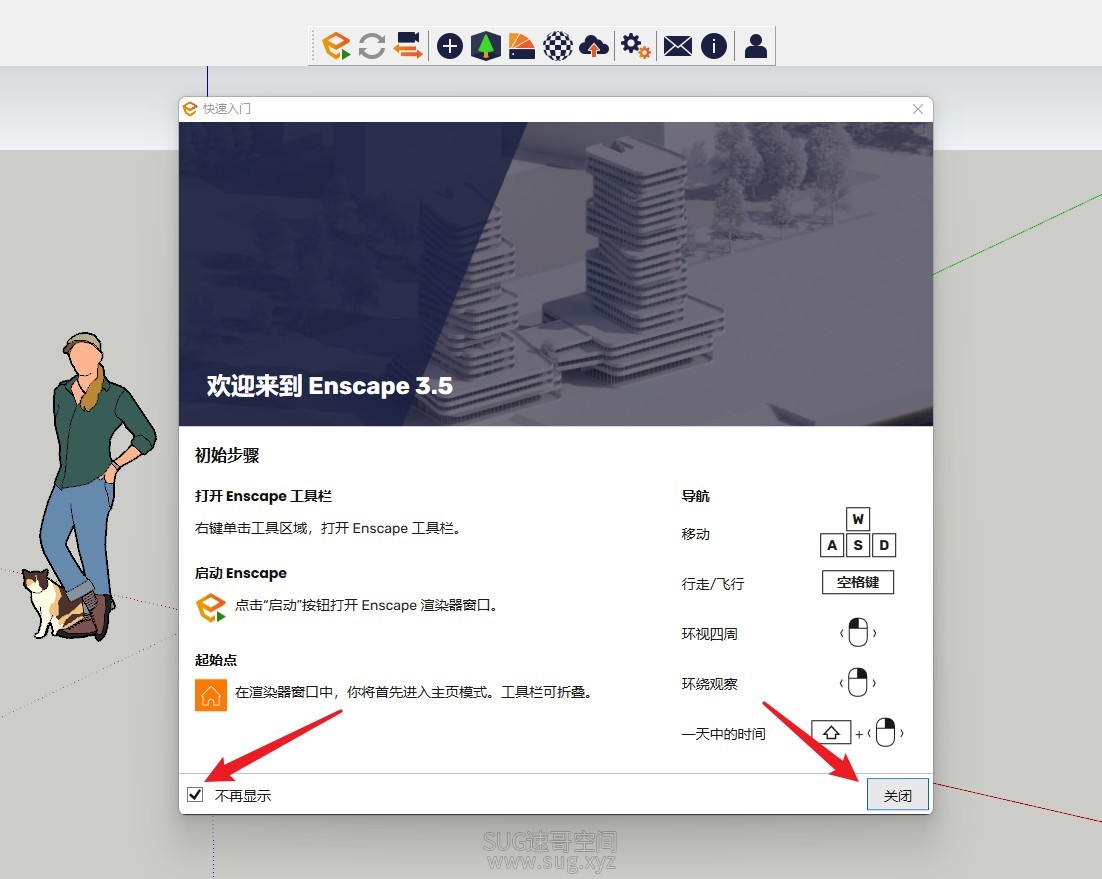Screen dimensions: 1102x879
Task: Click the 初始步骤 heading
Action: [x=227, y=455]
